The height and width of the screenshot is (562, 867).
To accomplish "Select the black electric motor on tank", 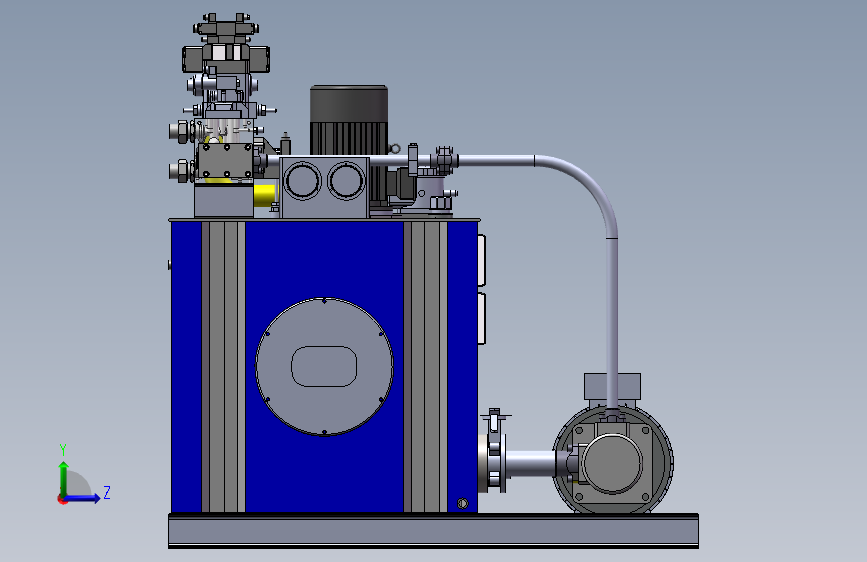I will [x=348, y=120].
